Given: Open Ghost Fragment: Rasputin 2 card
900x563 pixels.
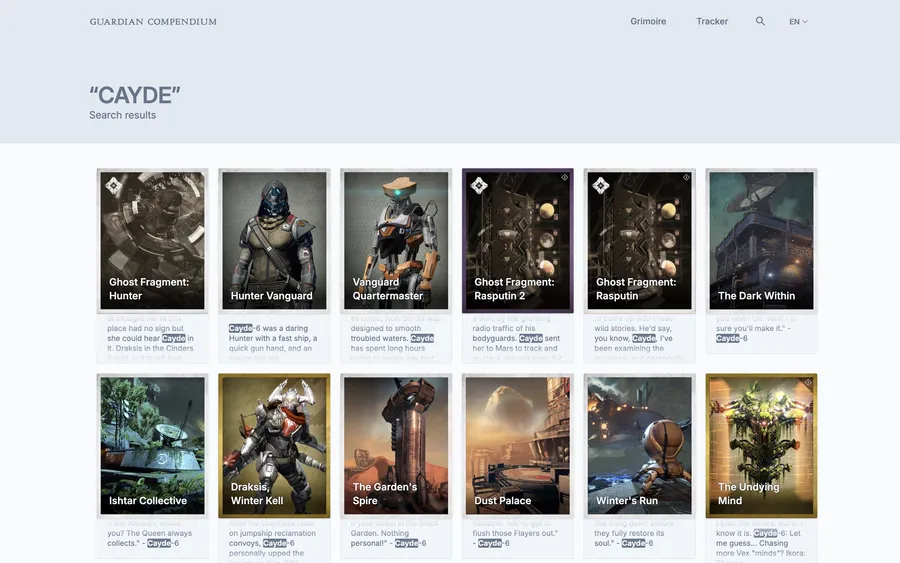Looking at the screenshot, I should (x=518, y=240).
